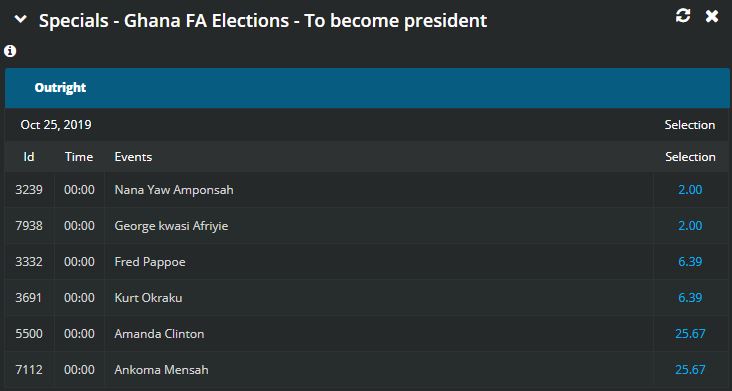This screenshot has width=732, height=391.
Task: Click the Nana Yaw Amponsah event name
Action: [174, 190]
